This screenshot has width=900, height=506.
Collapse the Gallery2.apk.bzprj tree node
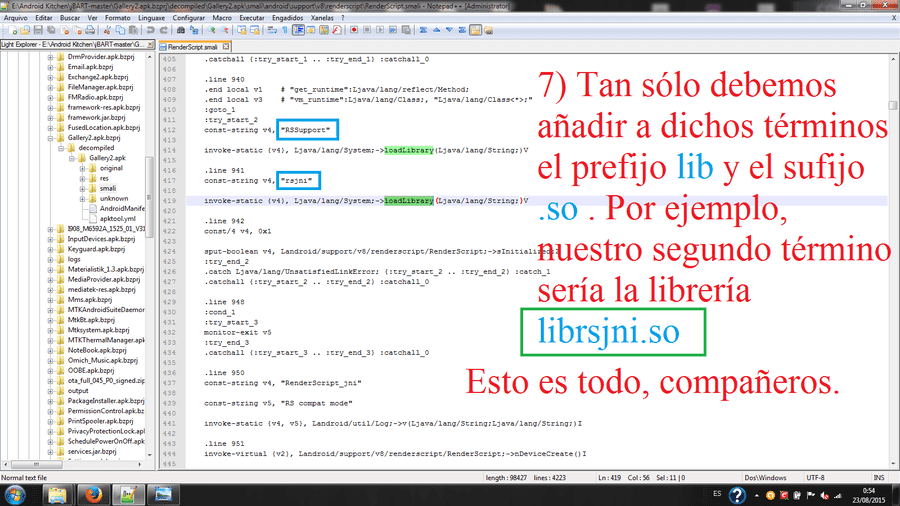(x=51, y=138)
